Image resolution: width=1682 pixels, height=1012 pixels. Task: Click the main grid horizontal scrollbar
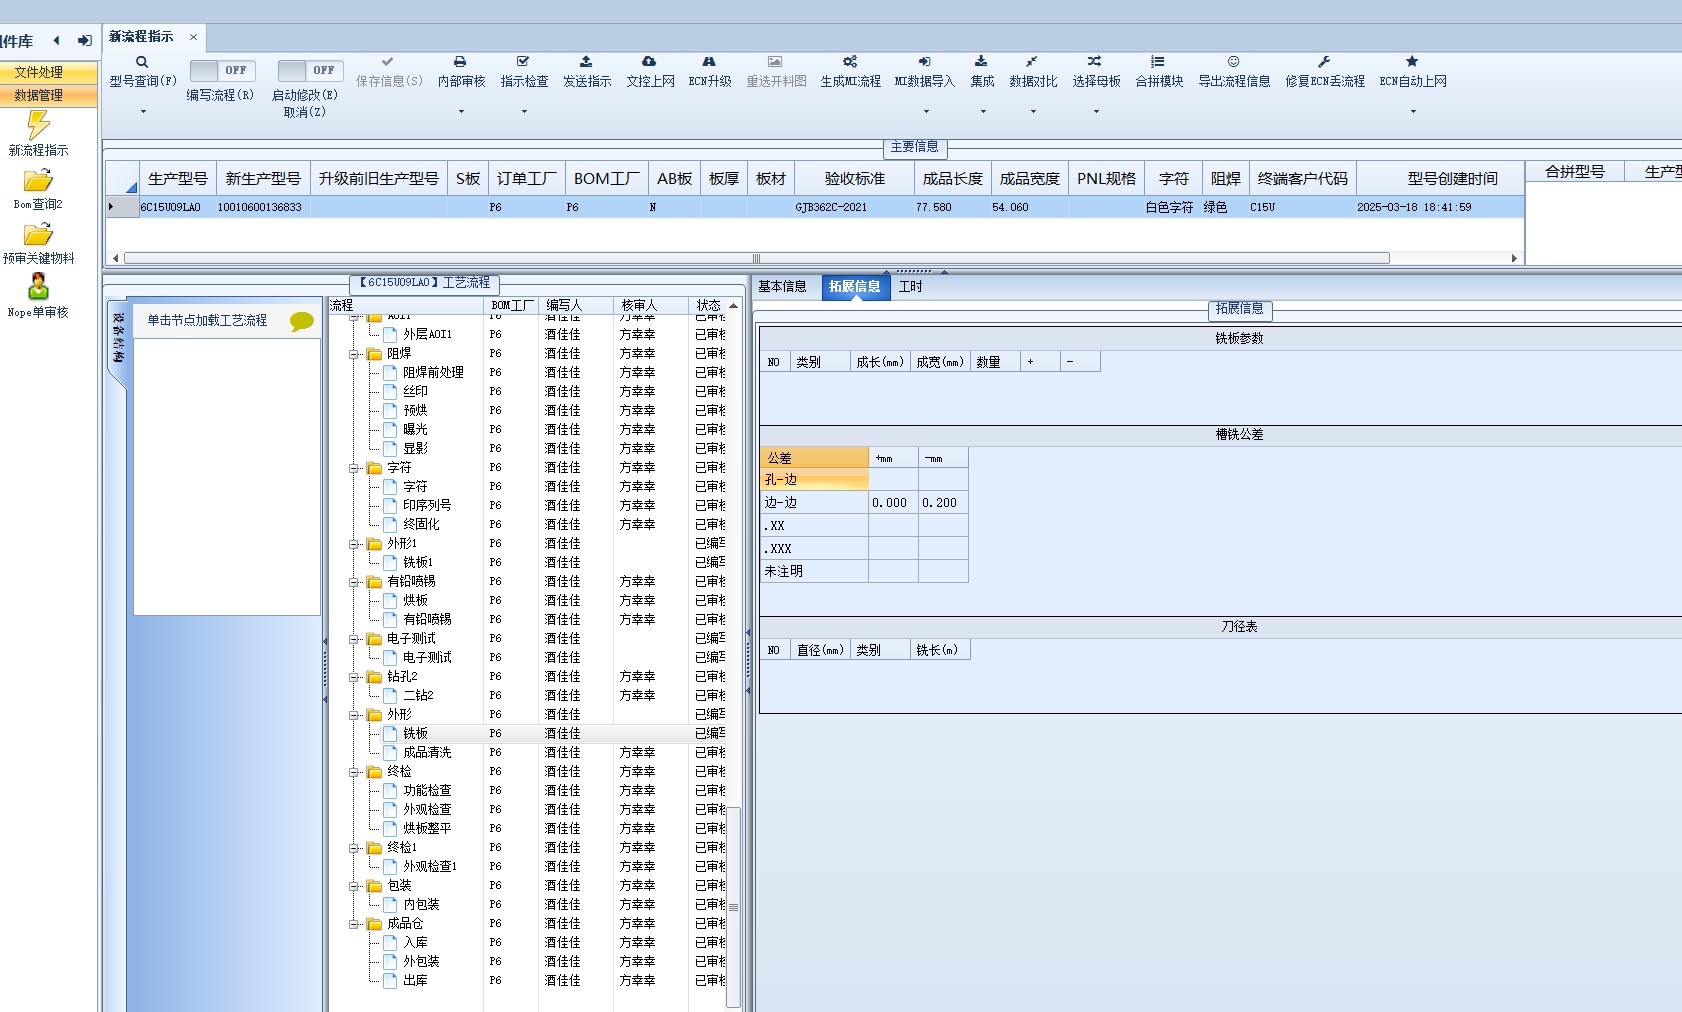click(x=756, y=258)
